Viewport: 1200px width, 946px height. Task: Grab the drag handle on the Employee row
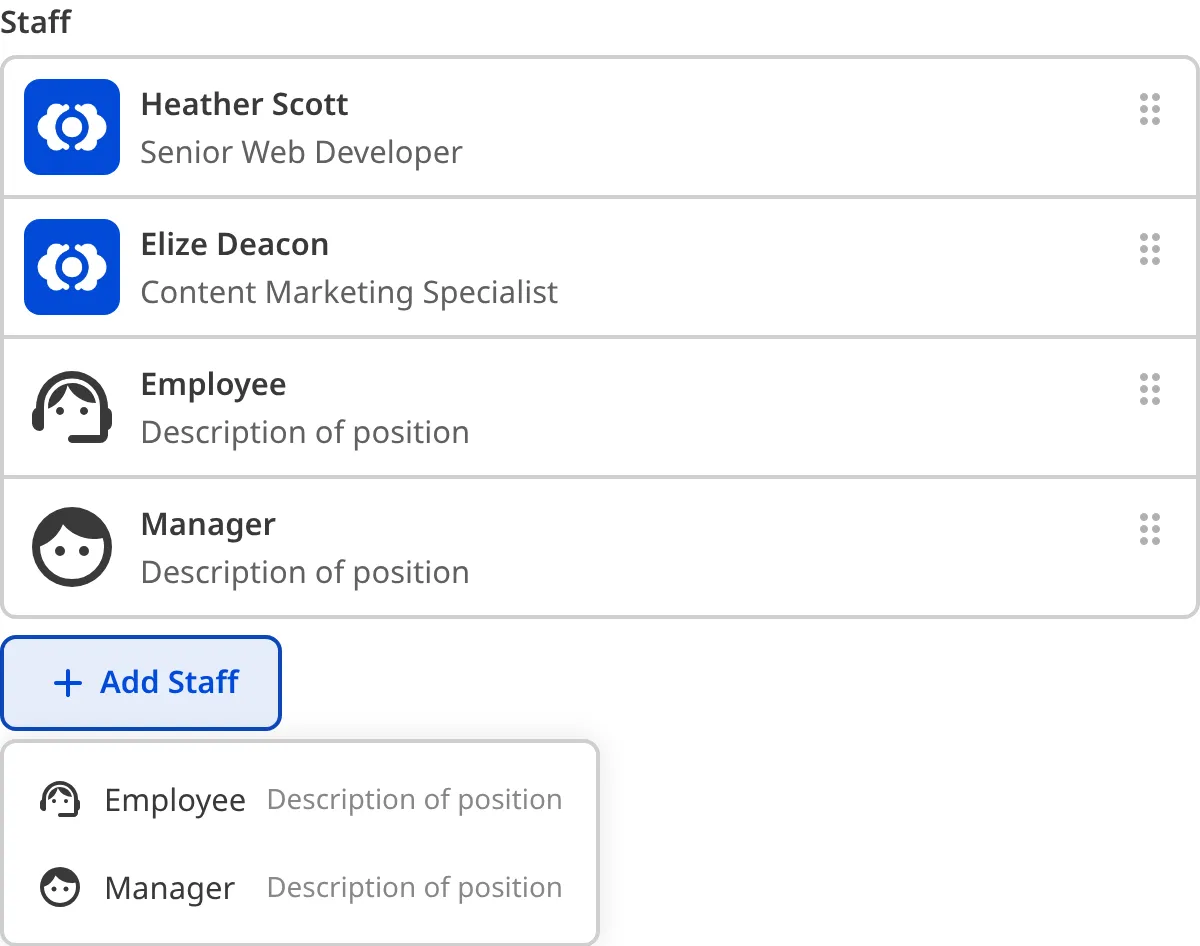click(1150, 390)
